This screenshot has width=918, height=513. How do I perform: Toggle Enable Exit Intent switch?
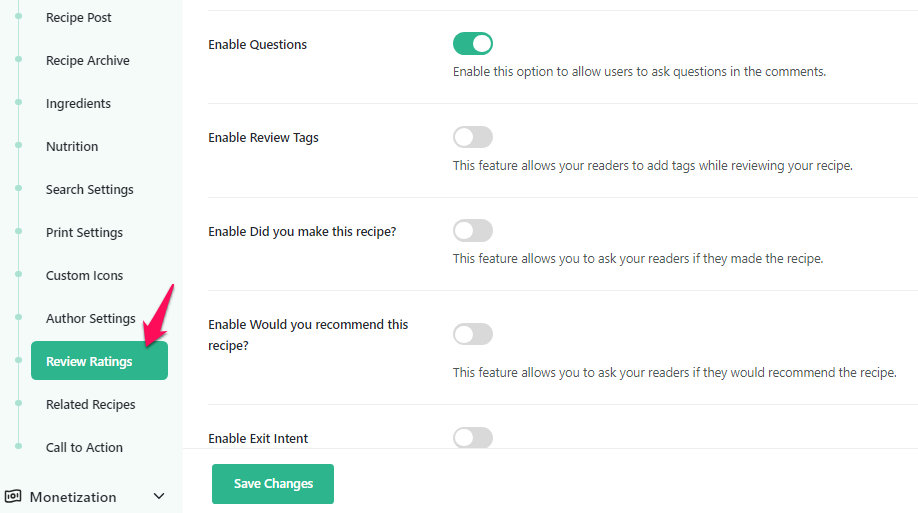coord(473,437)
